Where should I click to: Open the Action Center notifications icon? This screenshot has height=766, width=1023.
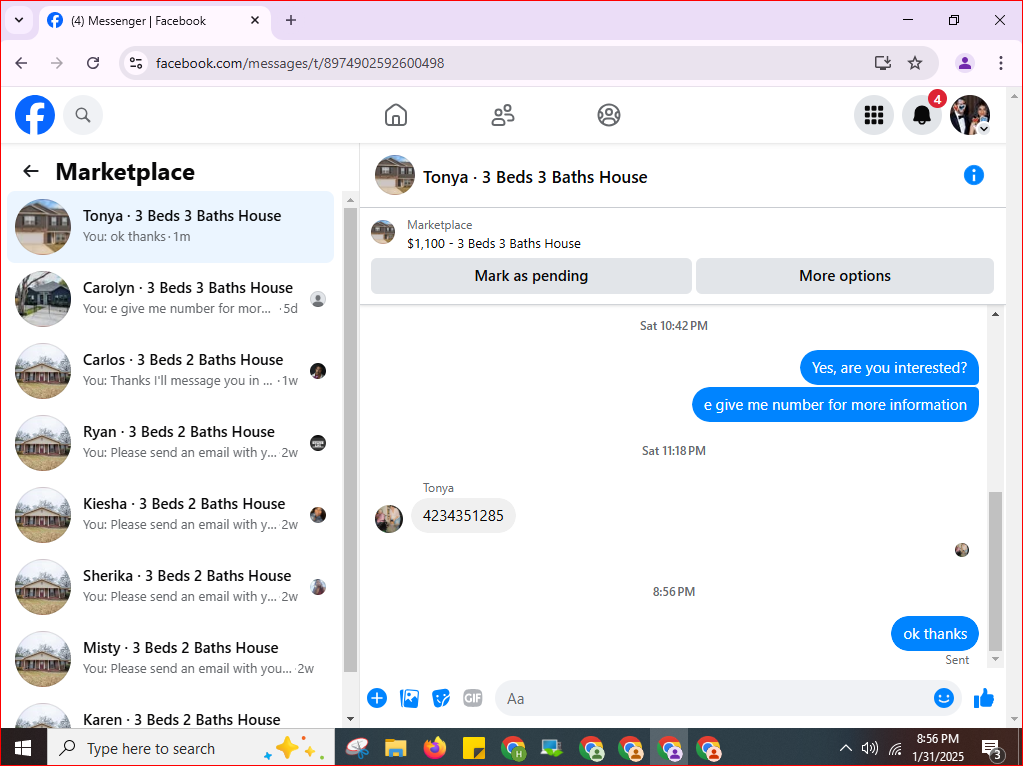coord(992,750)
